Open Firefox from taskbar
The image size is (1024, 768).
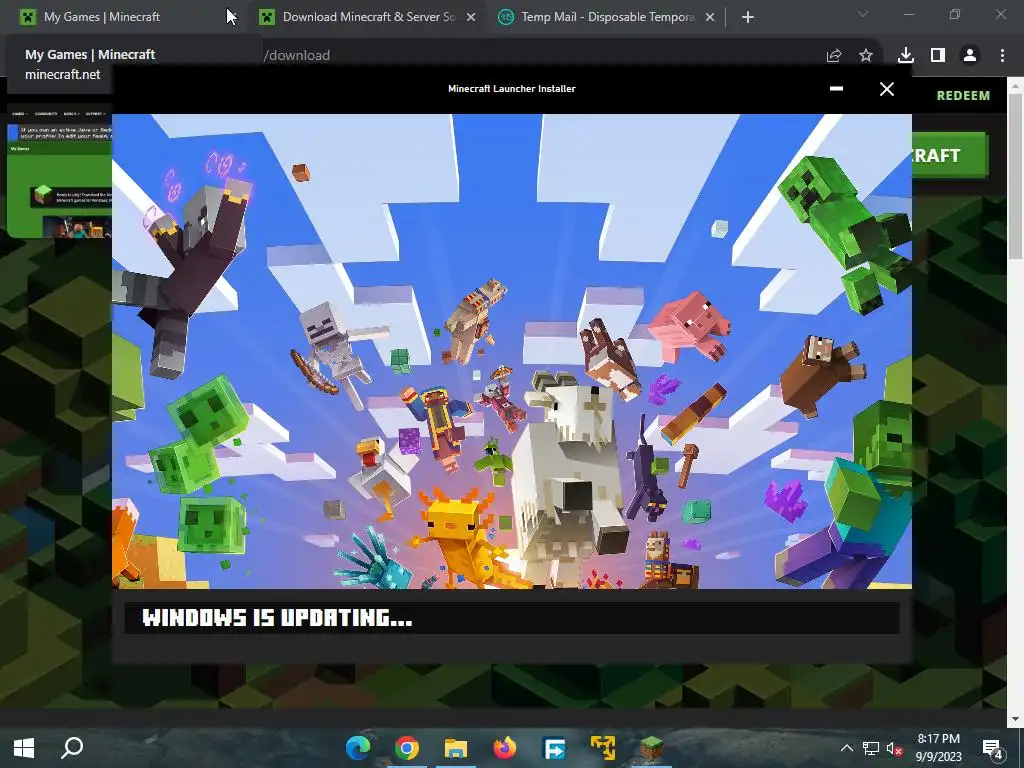point(505,748)
